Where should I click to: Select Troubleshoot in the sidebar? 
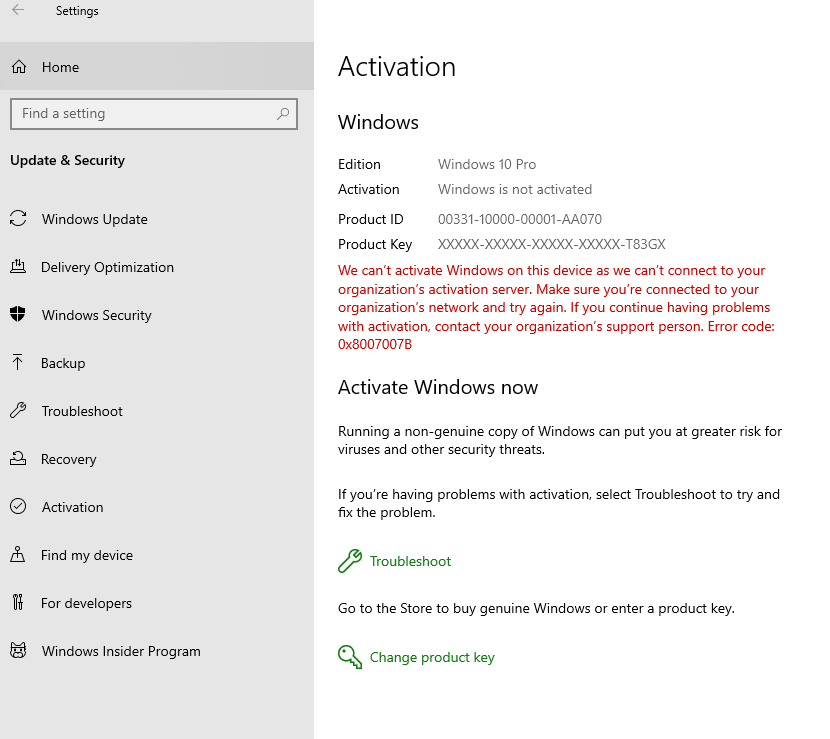click(157, 411)
